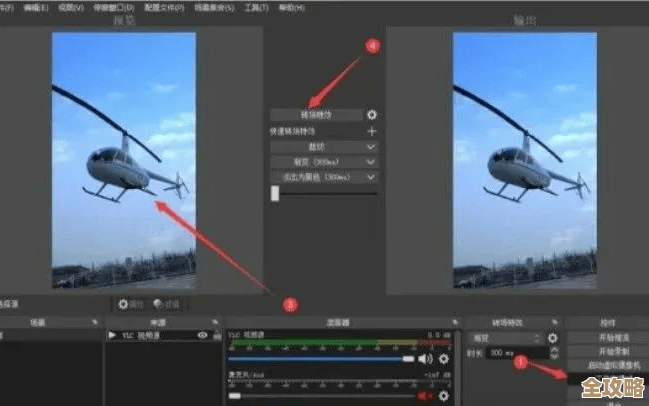
Task: Open the 工具(T) menu
Action: (257, 7)
